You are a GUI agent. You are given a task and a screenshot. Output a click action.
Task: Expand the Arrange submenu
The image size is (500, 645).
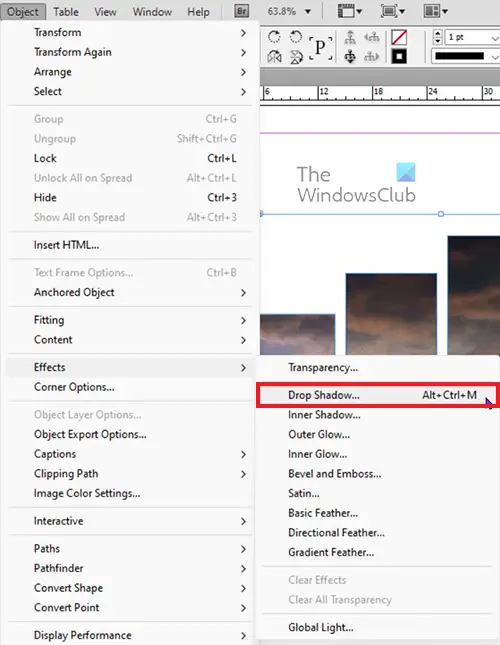click(130, 72)
